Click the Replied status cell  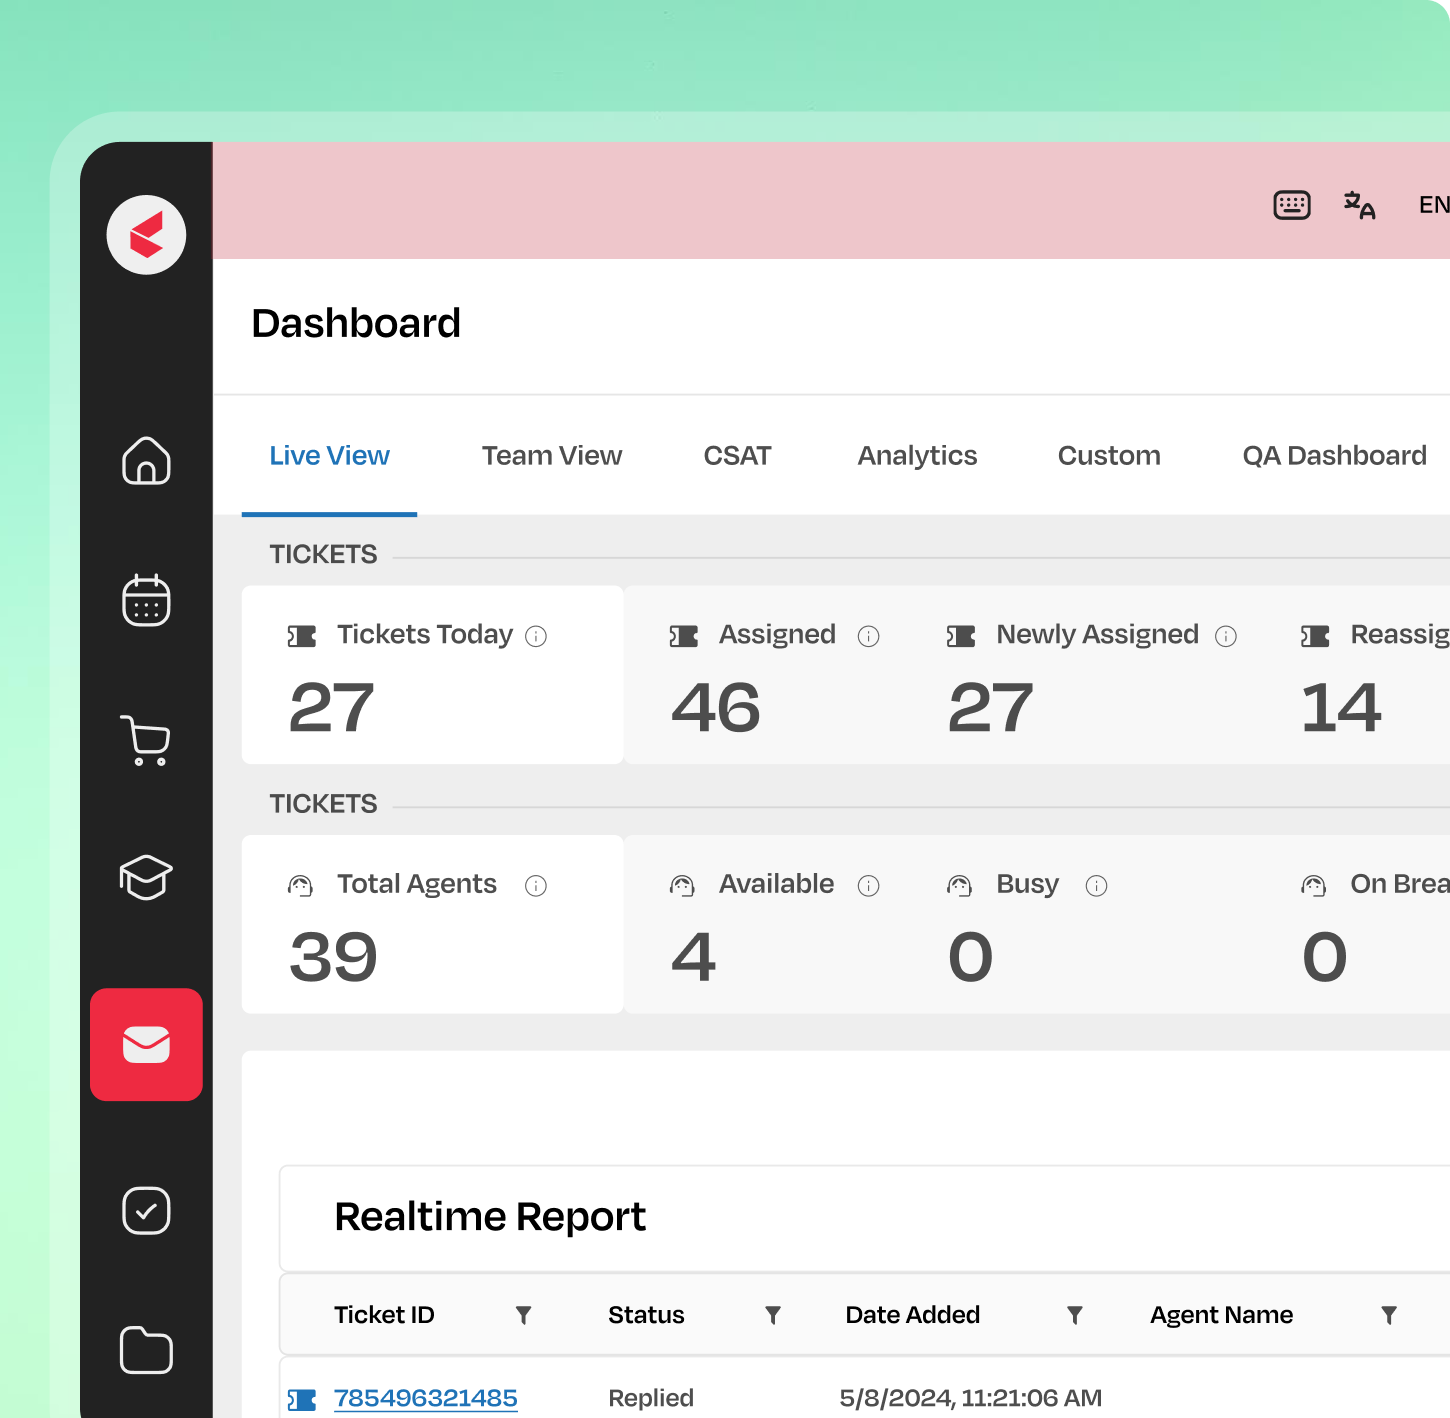pyautogui.click(x=651, y=1398)
